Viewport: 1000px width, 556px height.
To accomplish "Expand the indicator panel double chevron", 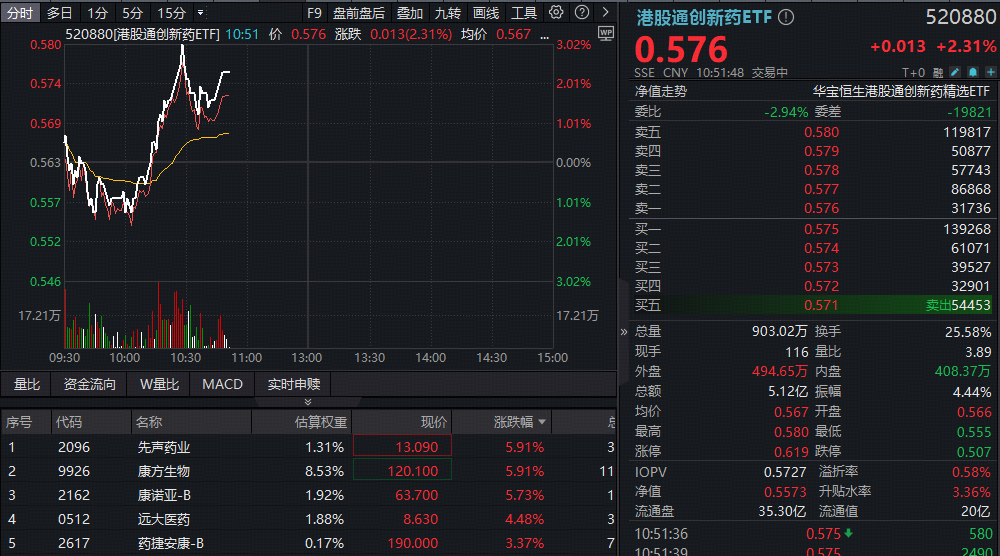I will coord(308,401).
